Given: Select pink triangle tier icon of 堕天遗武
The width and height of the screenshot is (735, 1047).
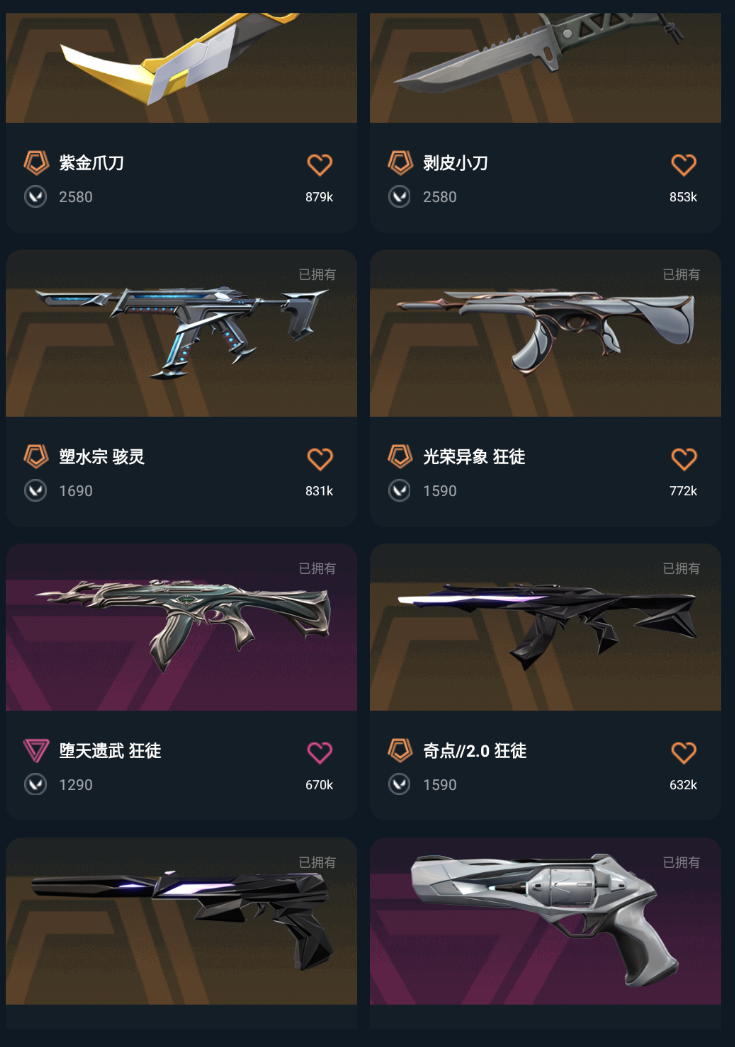Looking at the screenshot, I should coord(36,751).
